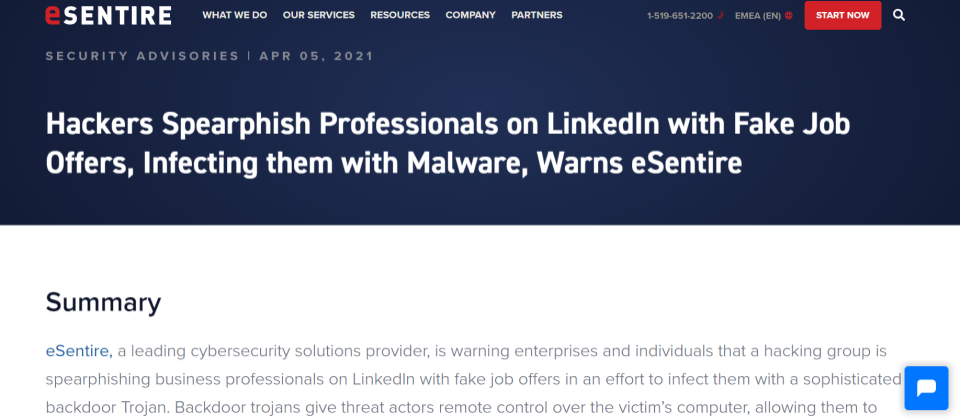
Task: Click the red phone handset icon
Action: pyautogui.click(x=720, y=15)
